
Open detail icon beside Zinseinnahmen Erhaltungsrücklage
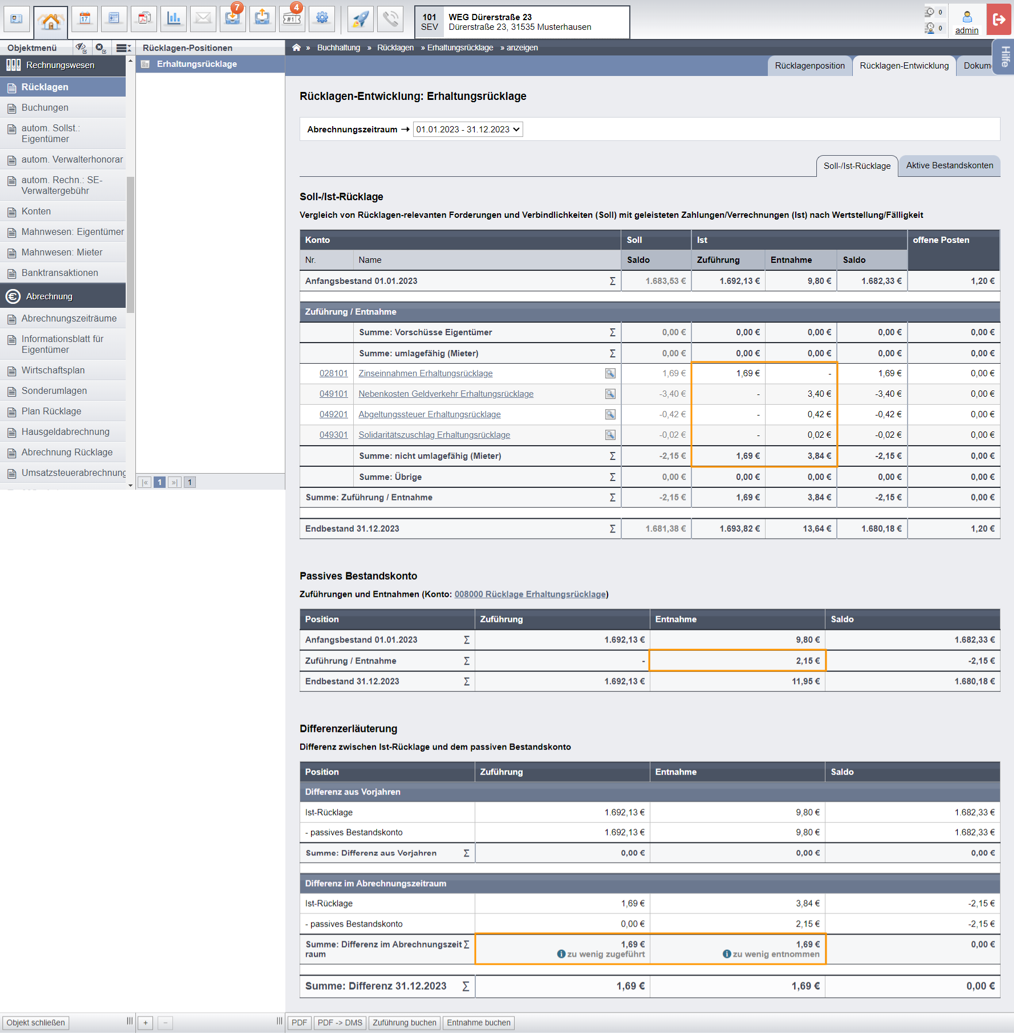[x=610, y=374]
